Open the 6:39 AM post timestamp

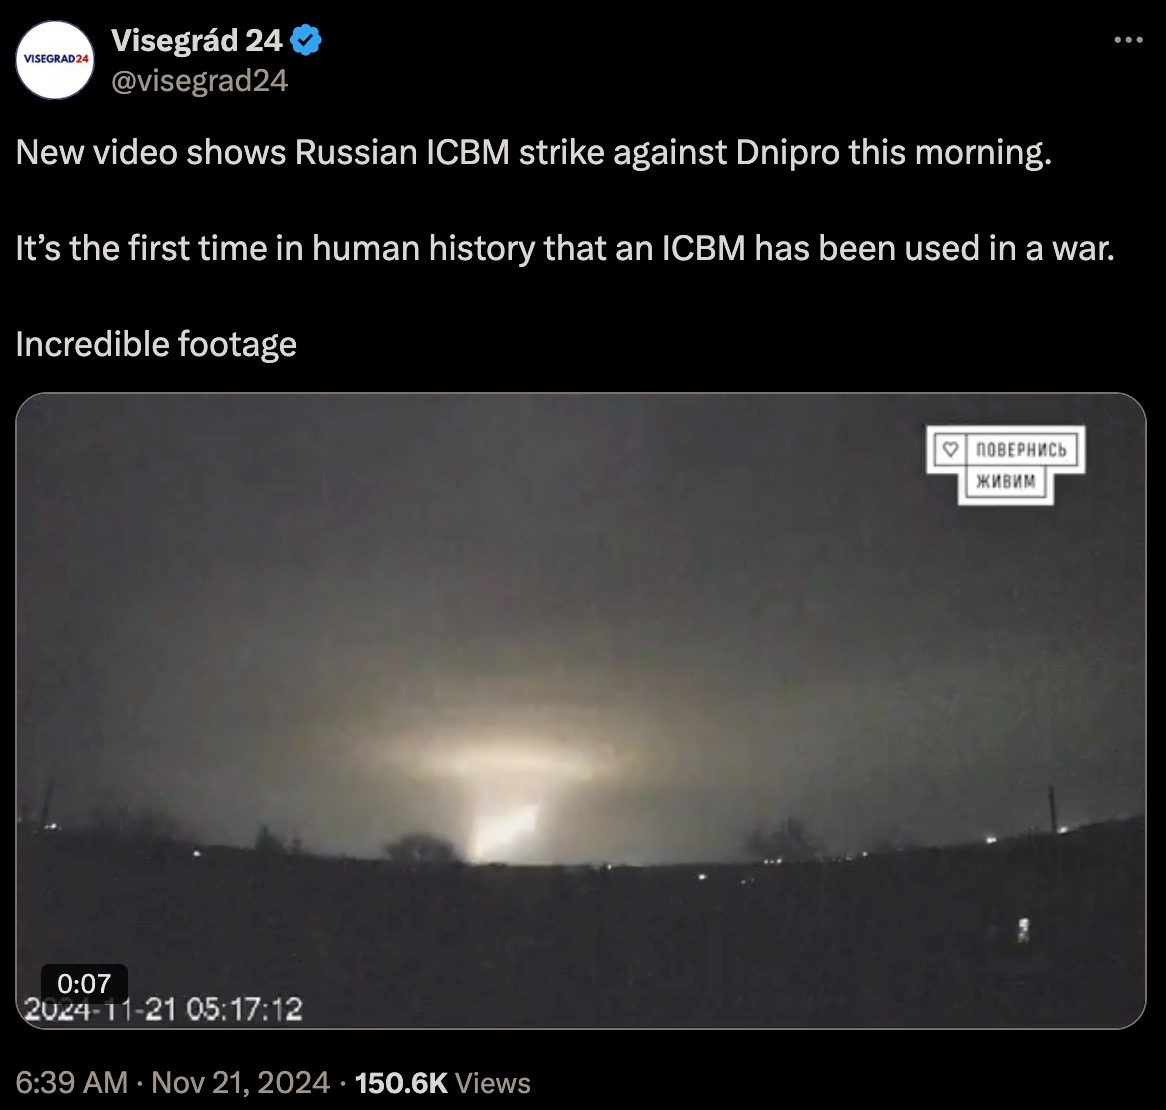tap(71, 1082)
